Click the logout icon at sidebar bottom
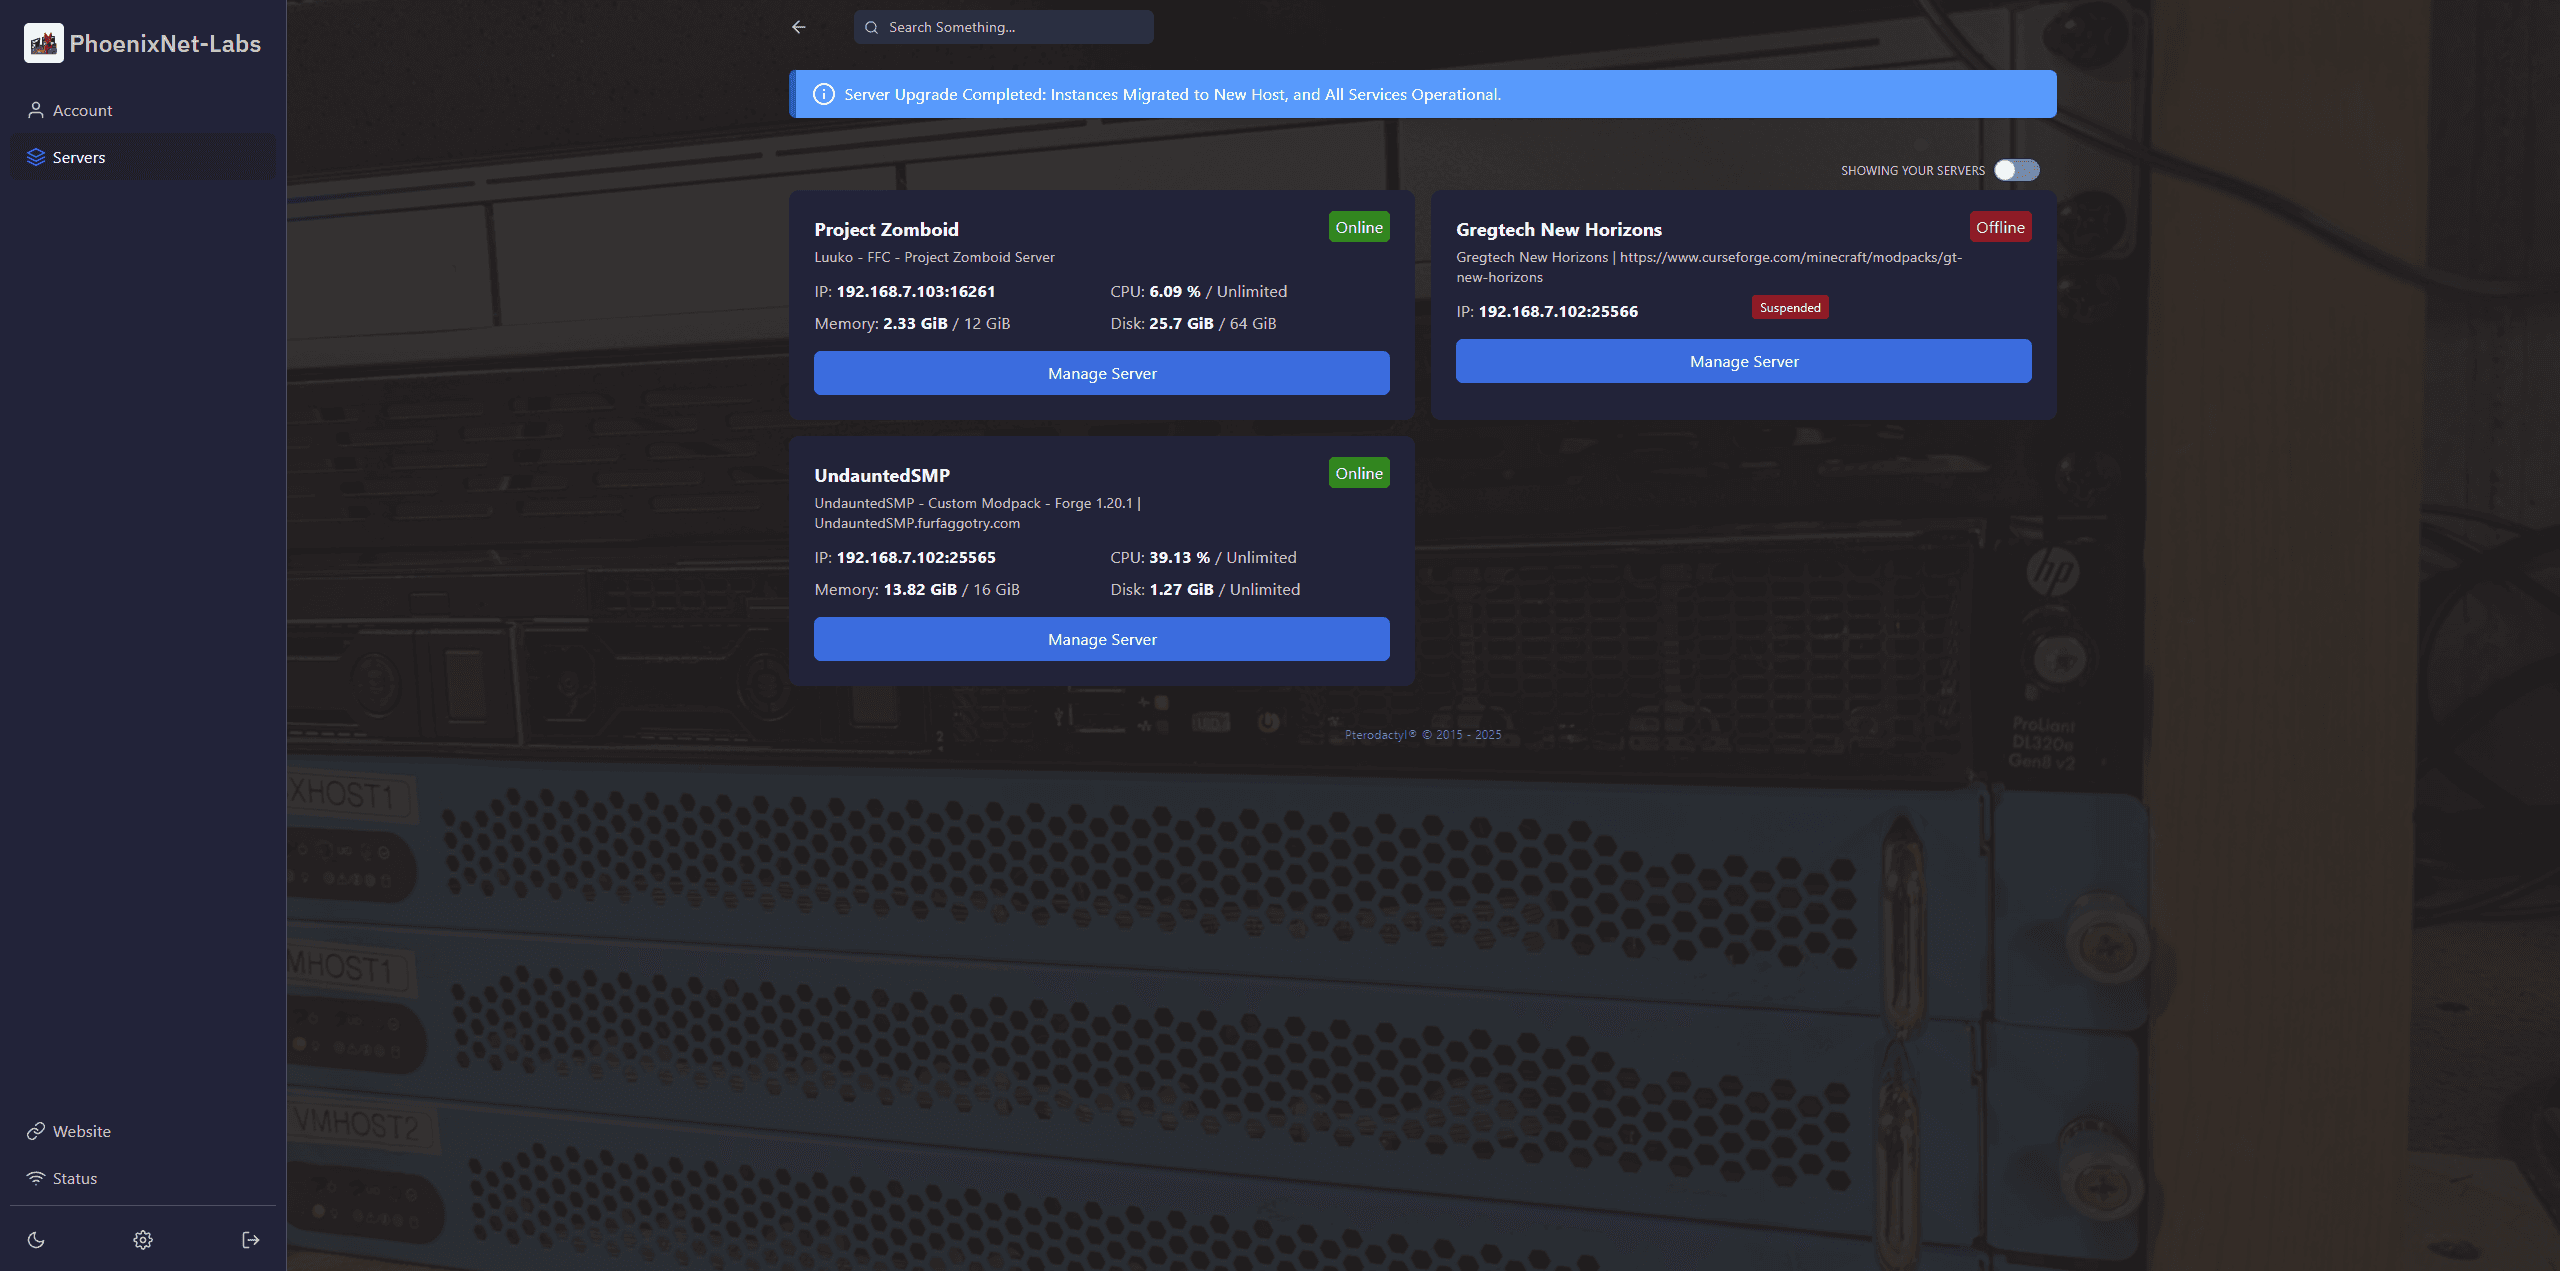The width and height of the screenshot is (2560, 1271). pyautogui.click(x=250, y=1239)
